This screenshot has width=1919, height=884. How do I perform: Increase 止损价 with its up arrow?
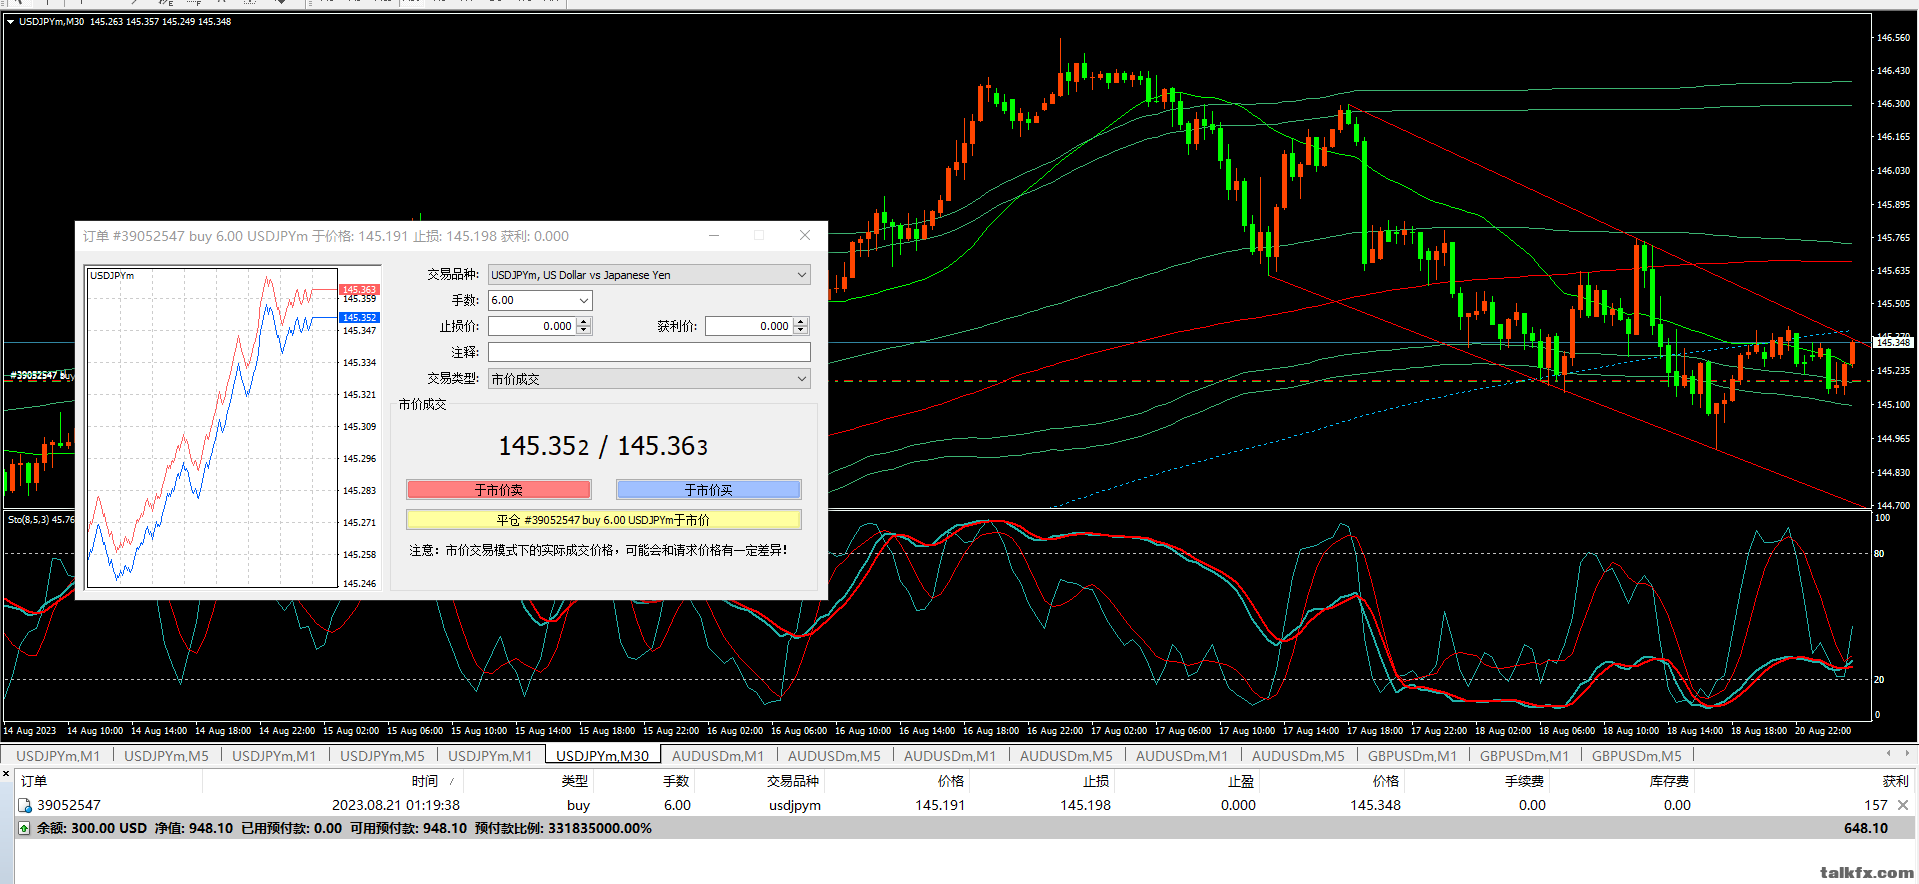[585, 321]
